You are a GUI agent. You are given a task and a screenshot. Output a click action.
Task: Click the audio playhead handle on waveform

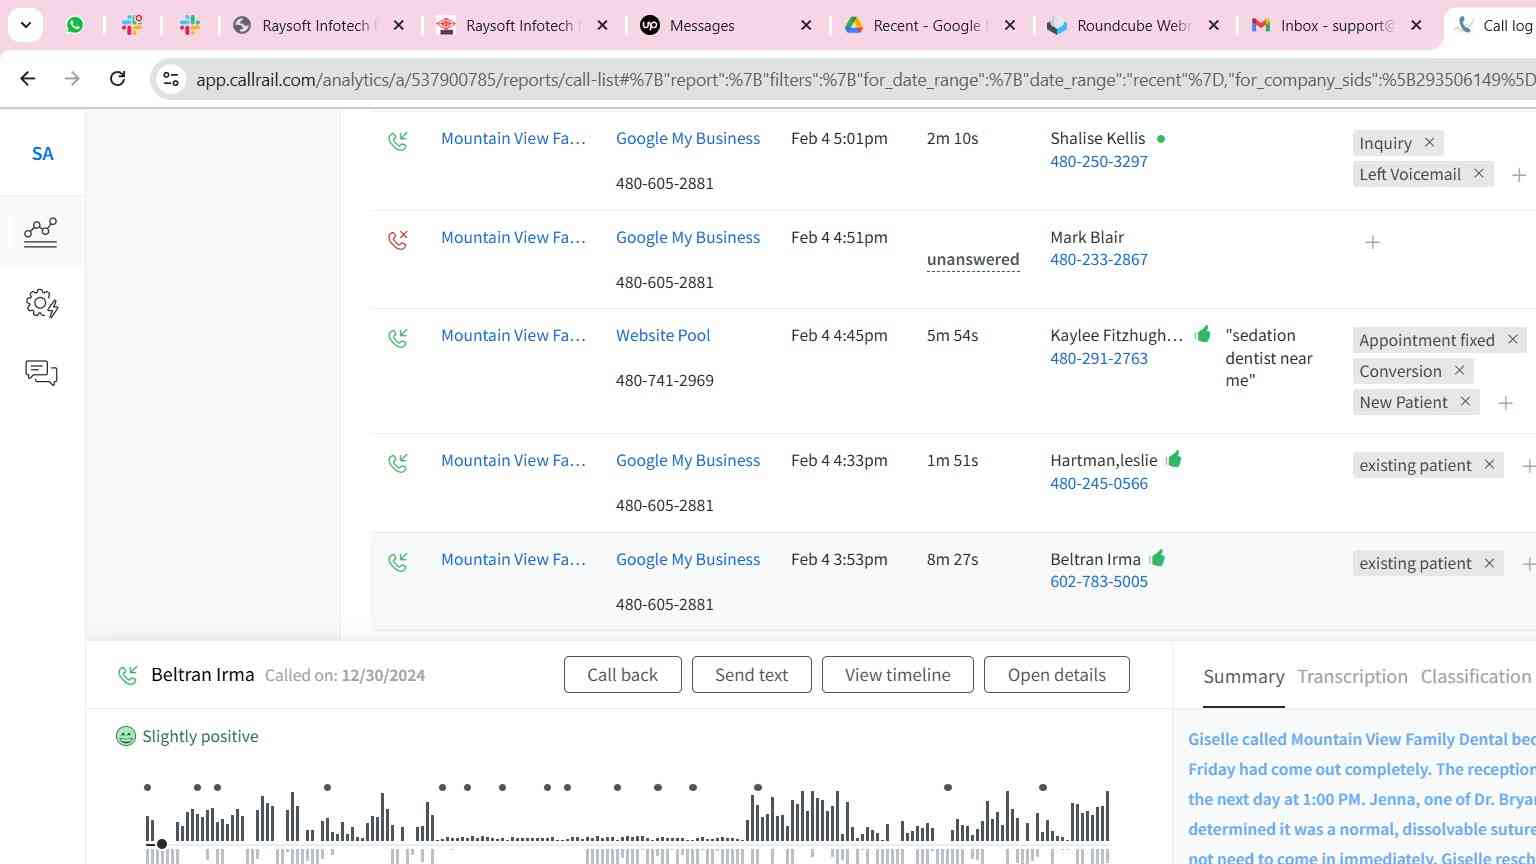(161, 844)
